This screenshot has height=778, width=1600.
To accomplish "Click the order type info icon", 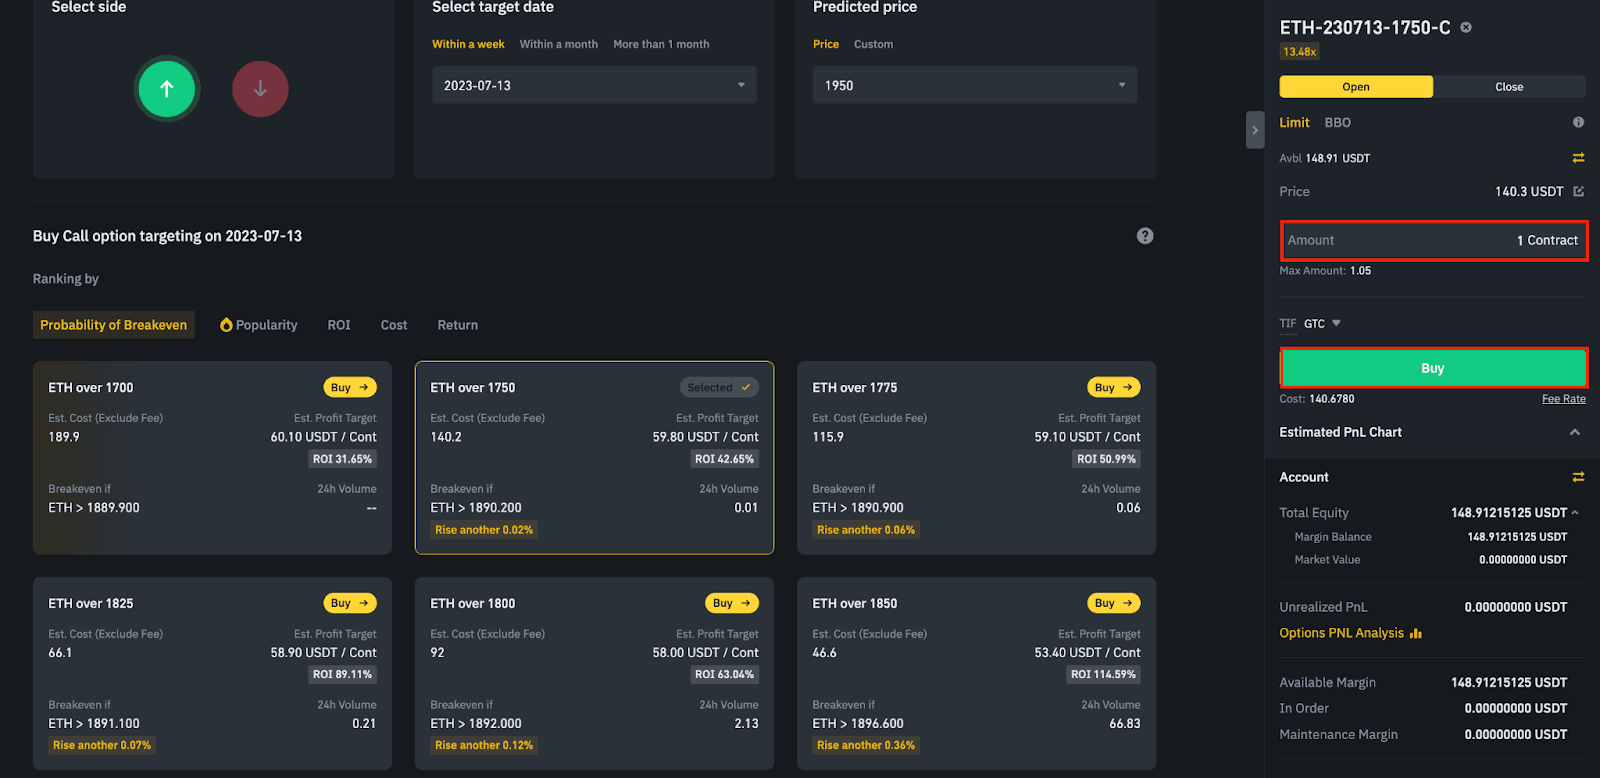I will [x=1578, y=122].
